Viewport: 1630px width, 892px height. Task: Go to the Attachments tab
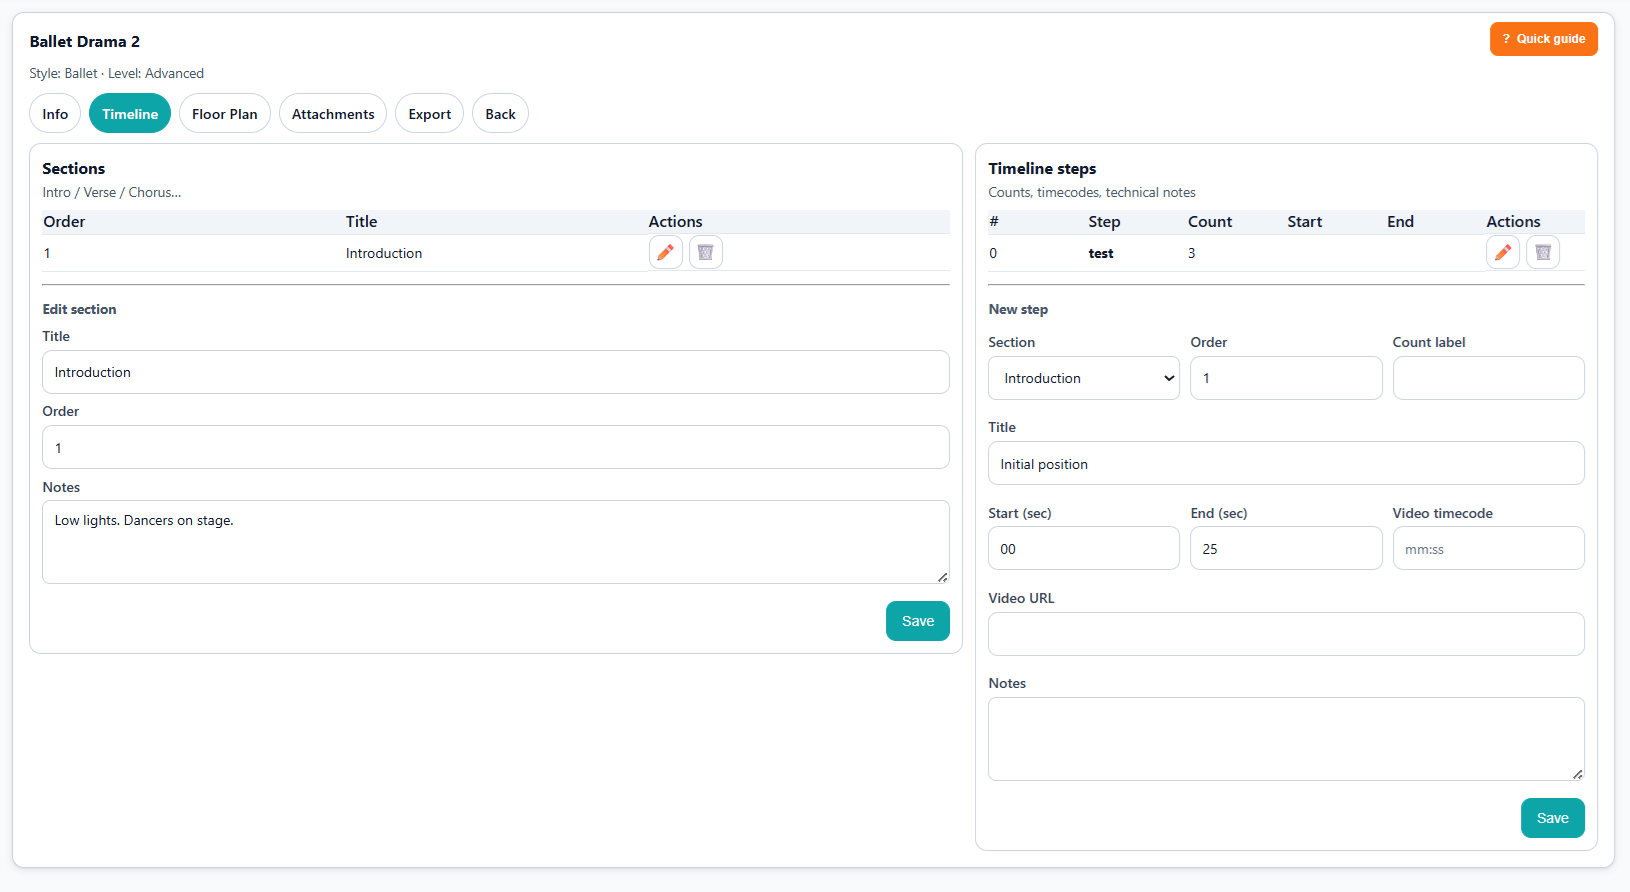(333, 114)
